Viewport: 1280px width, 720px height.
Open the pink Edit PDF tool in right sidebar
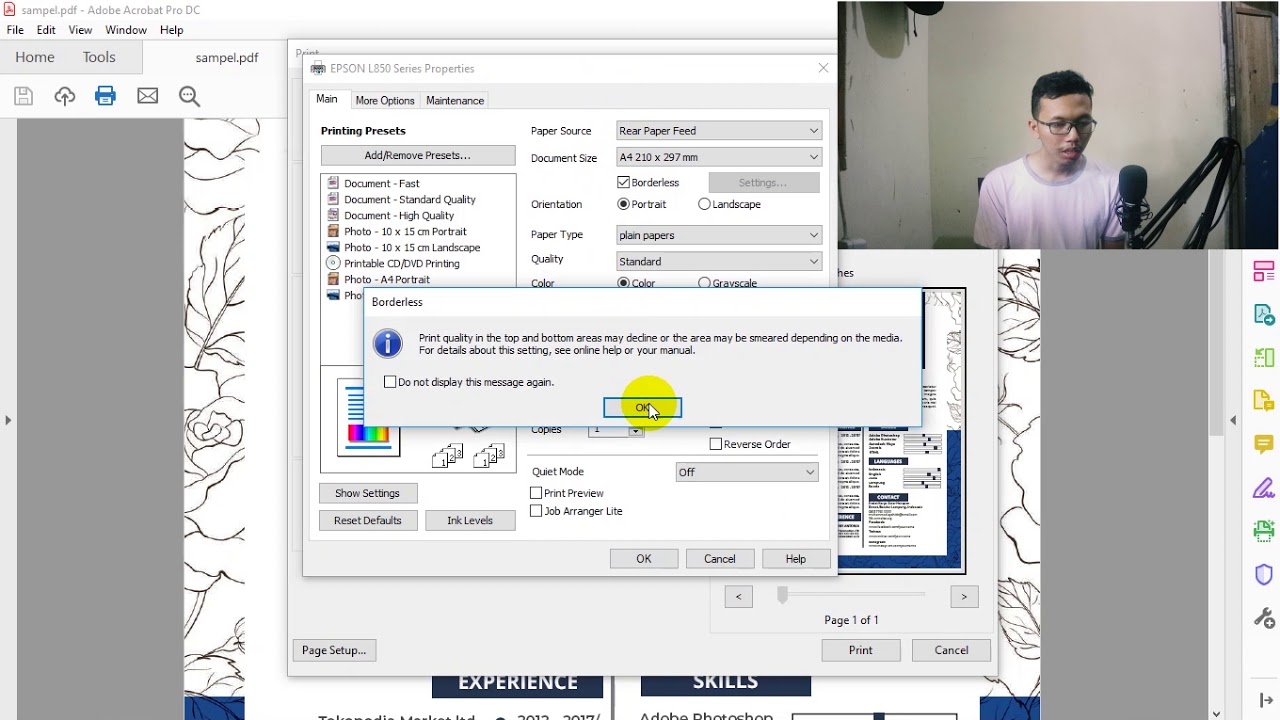1263,272
